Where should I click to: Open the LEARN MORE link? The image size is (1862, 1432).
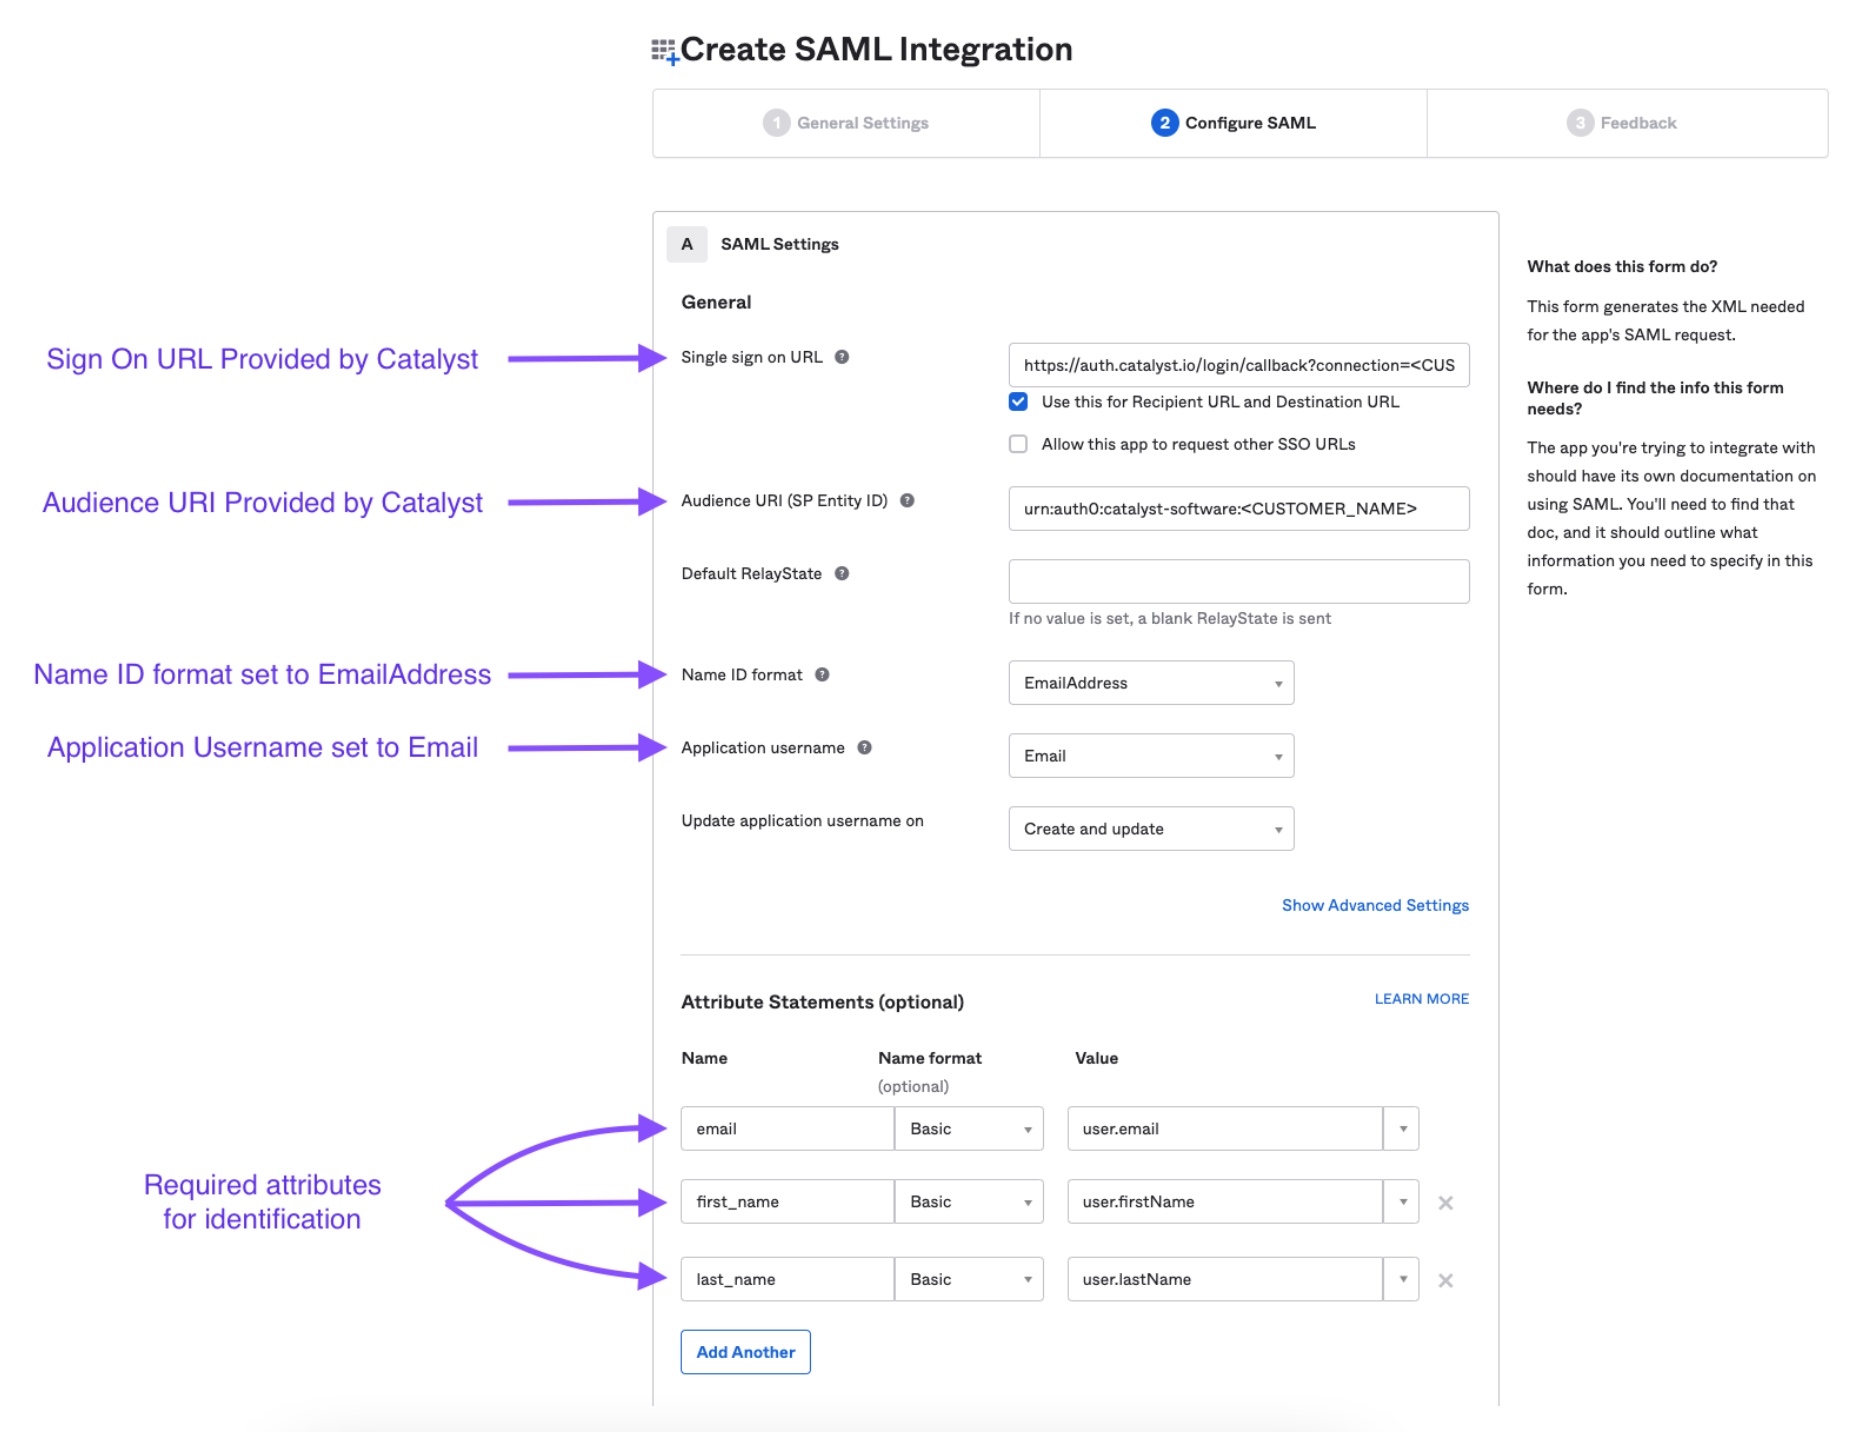1421,998
